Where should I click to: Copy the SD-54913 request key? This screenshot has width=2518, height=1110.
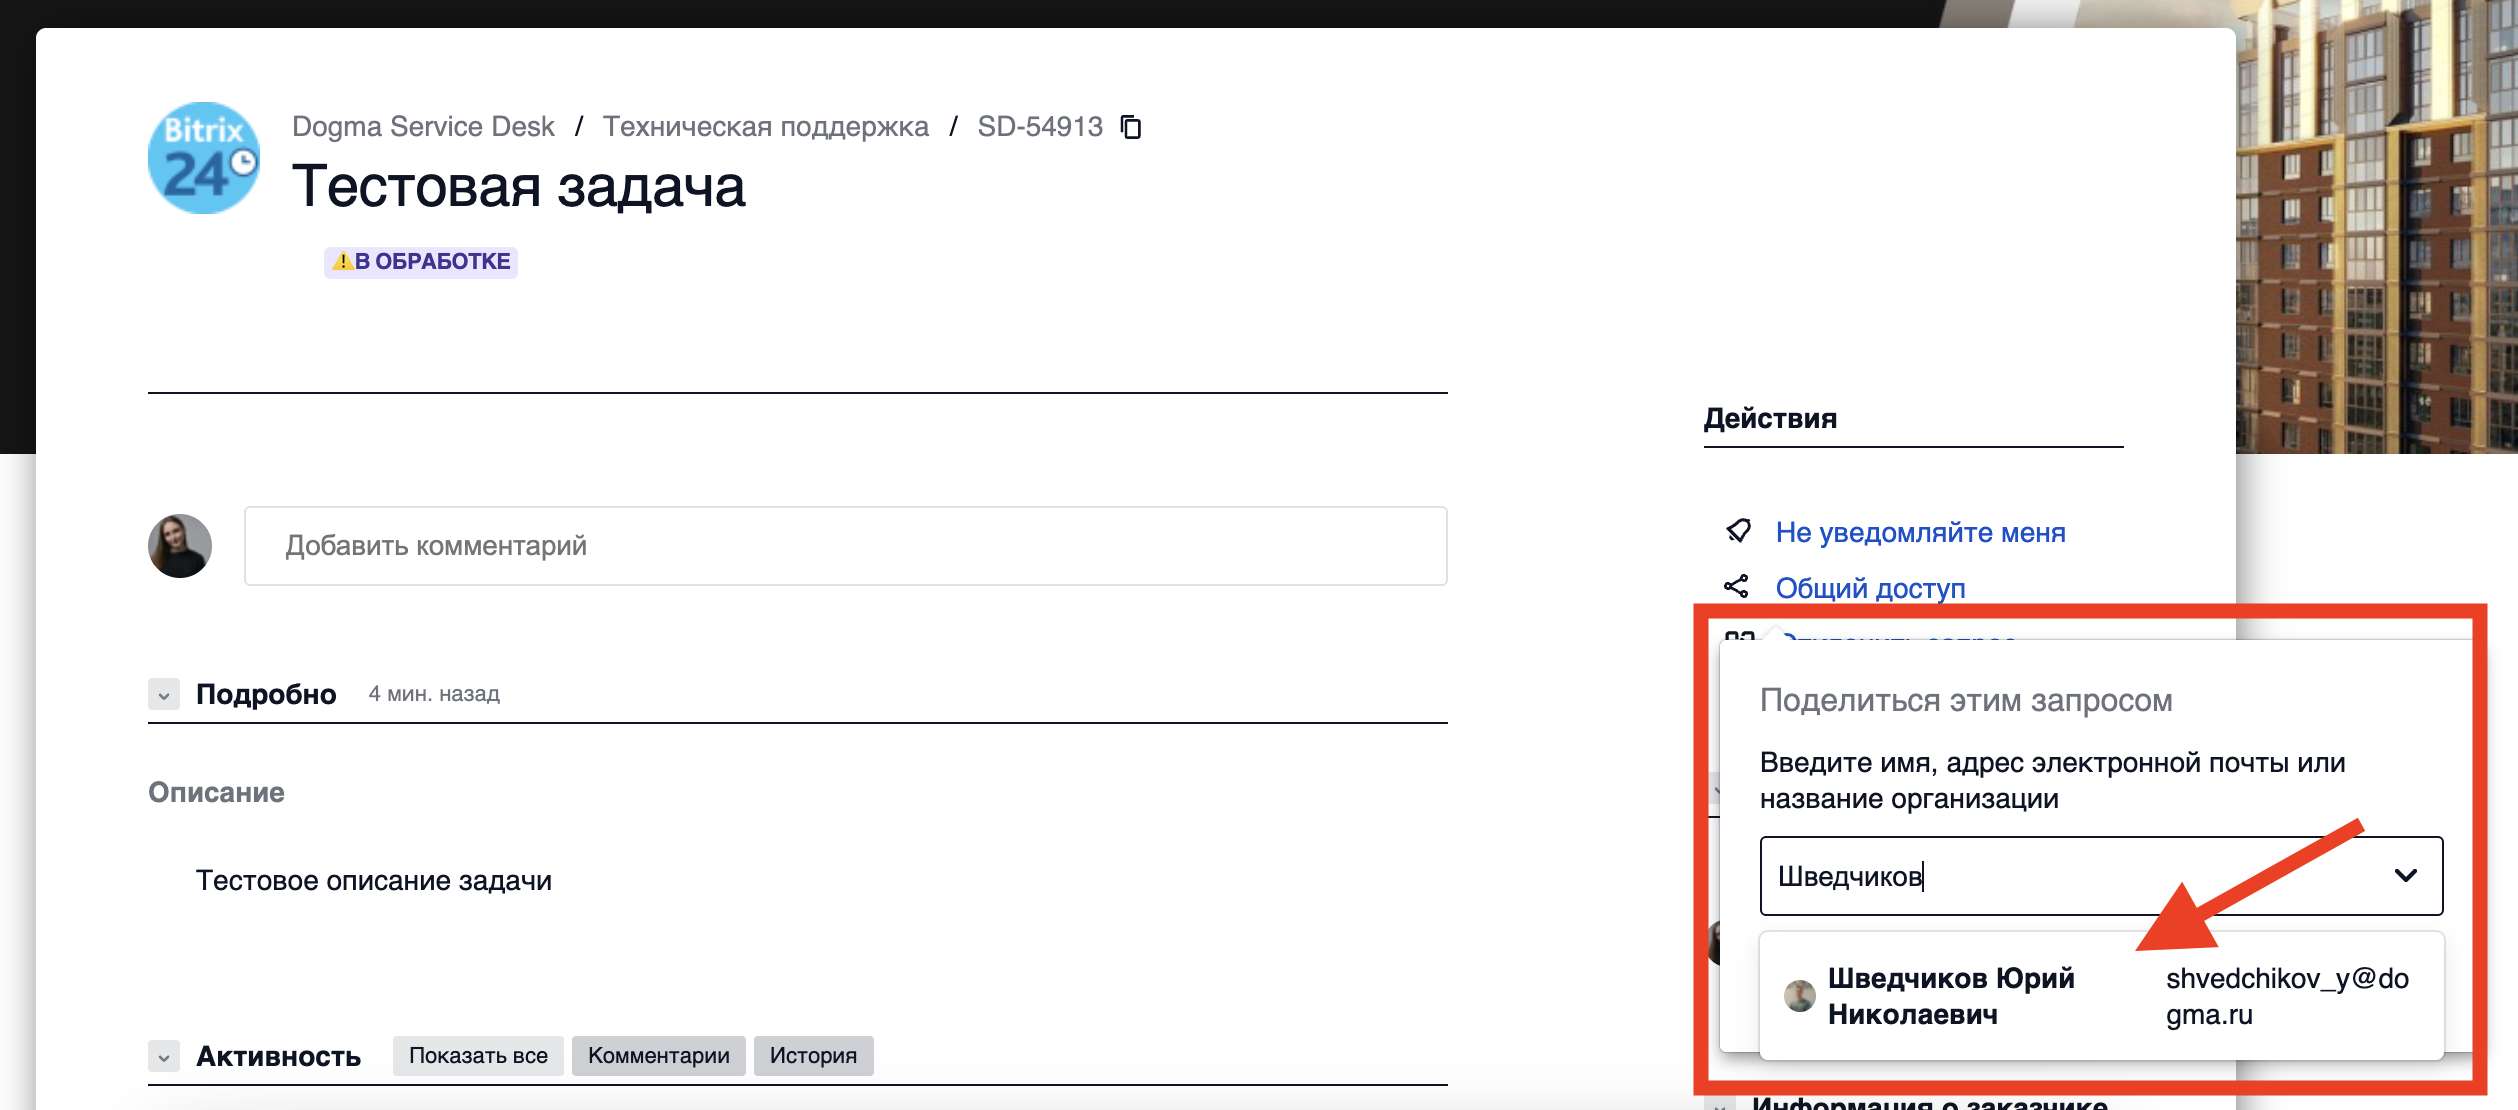pos(1131,127)
